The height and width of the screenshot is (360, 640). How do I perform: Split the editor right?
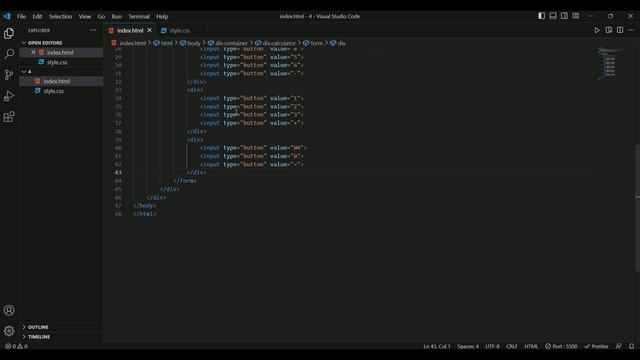click(x=620, y=30)
